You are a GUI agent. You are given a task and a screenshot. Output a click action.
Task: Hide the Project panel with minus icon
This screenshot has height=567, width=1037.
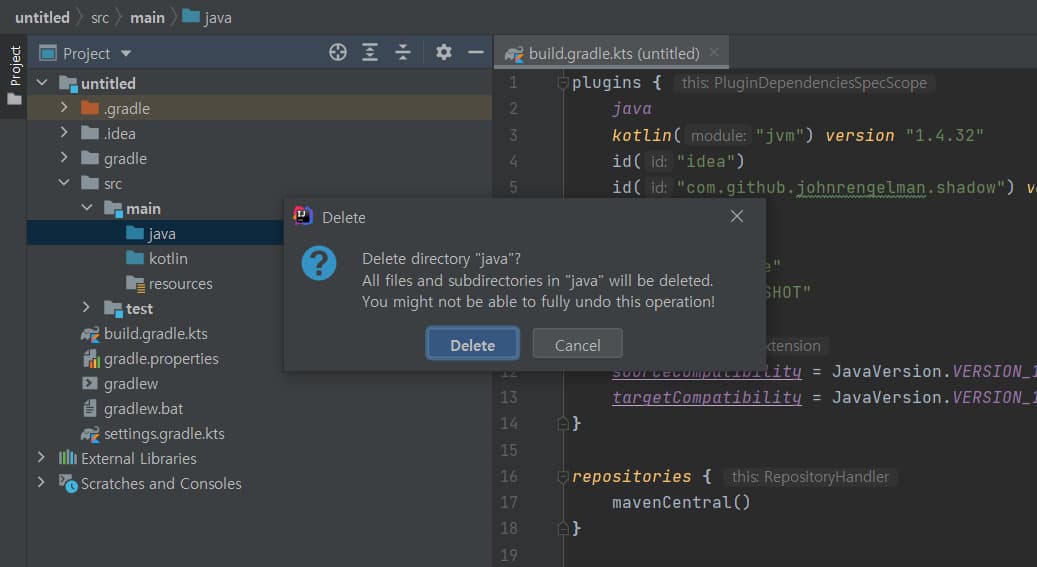[x=475, y=53]
